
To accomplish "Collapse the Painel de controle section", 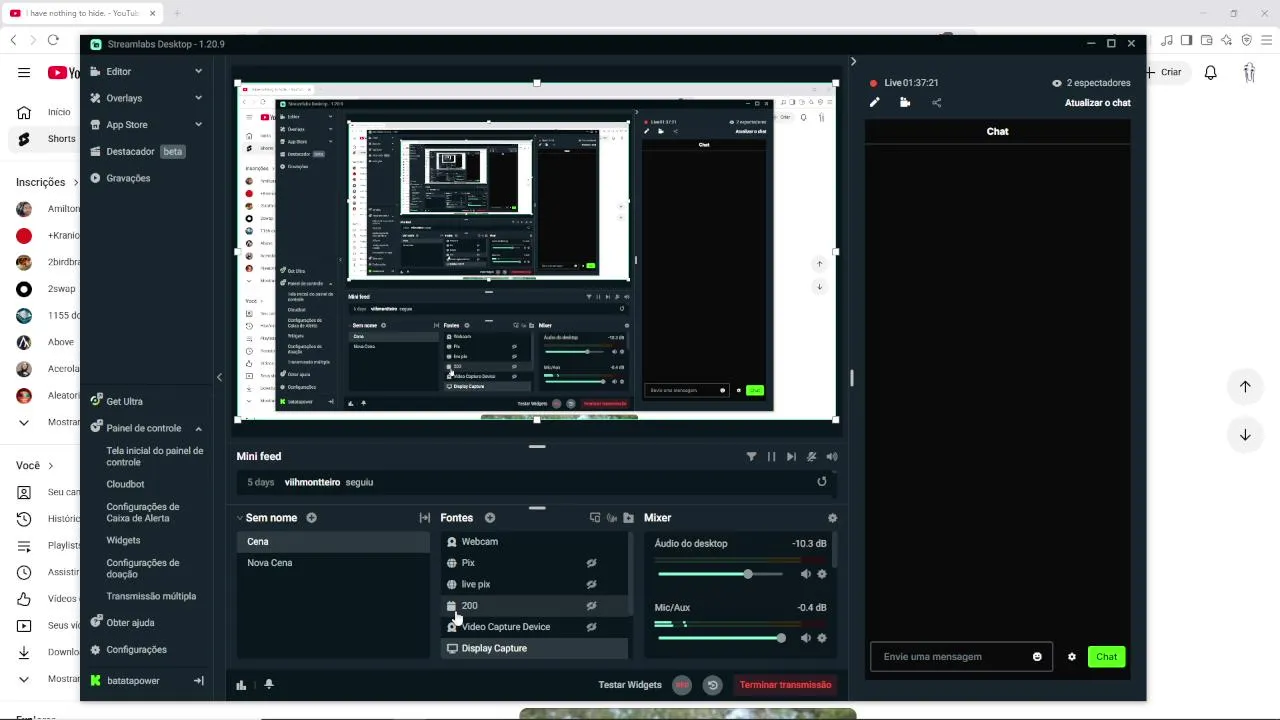I will click(x=198, y=428).
